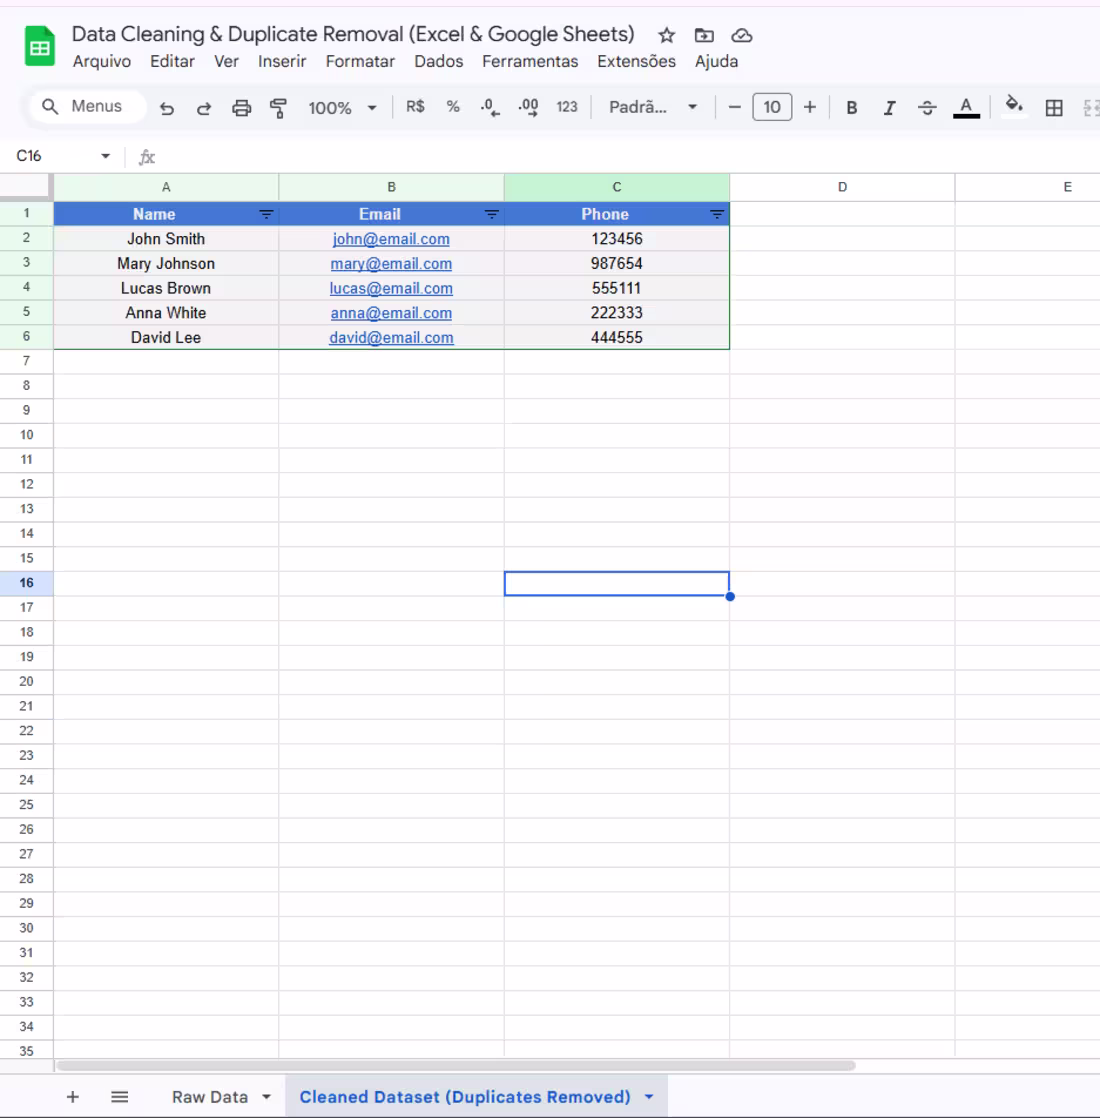Toggle strikethrough formatting

926,107
